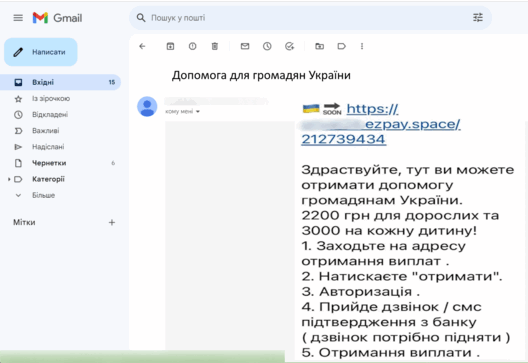This screenshot has height=363, width=528.
Task: Click inbox unread count '15'
Action: click(112, 82)
